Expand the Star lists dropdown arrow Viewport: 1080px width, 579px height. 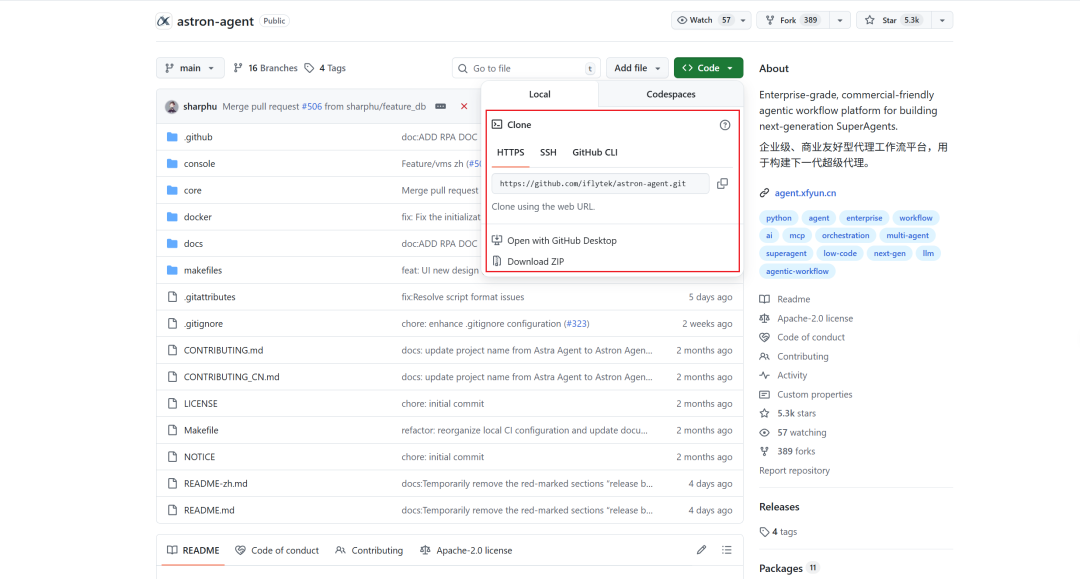click(942, 21)
